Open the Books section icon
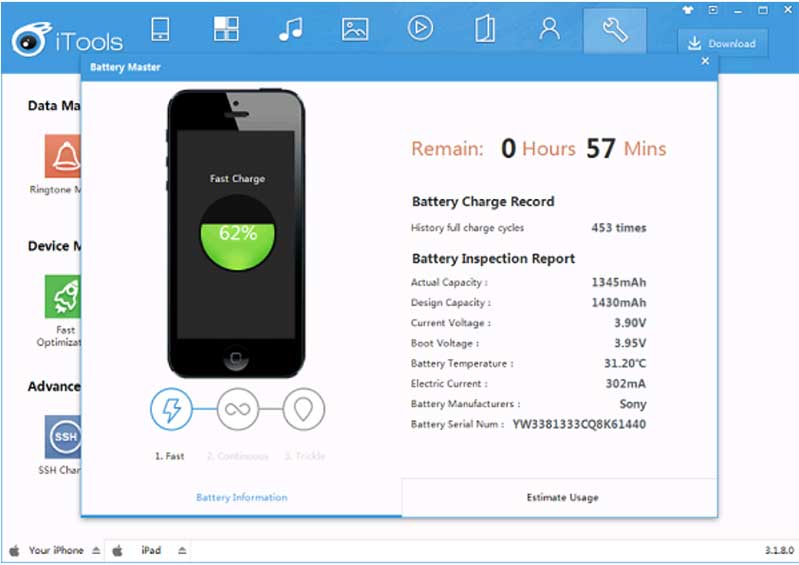 [x=485, y=29]
